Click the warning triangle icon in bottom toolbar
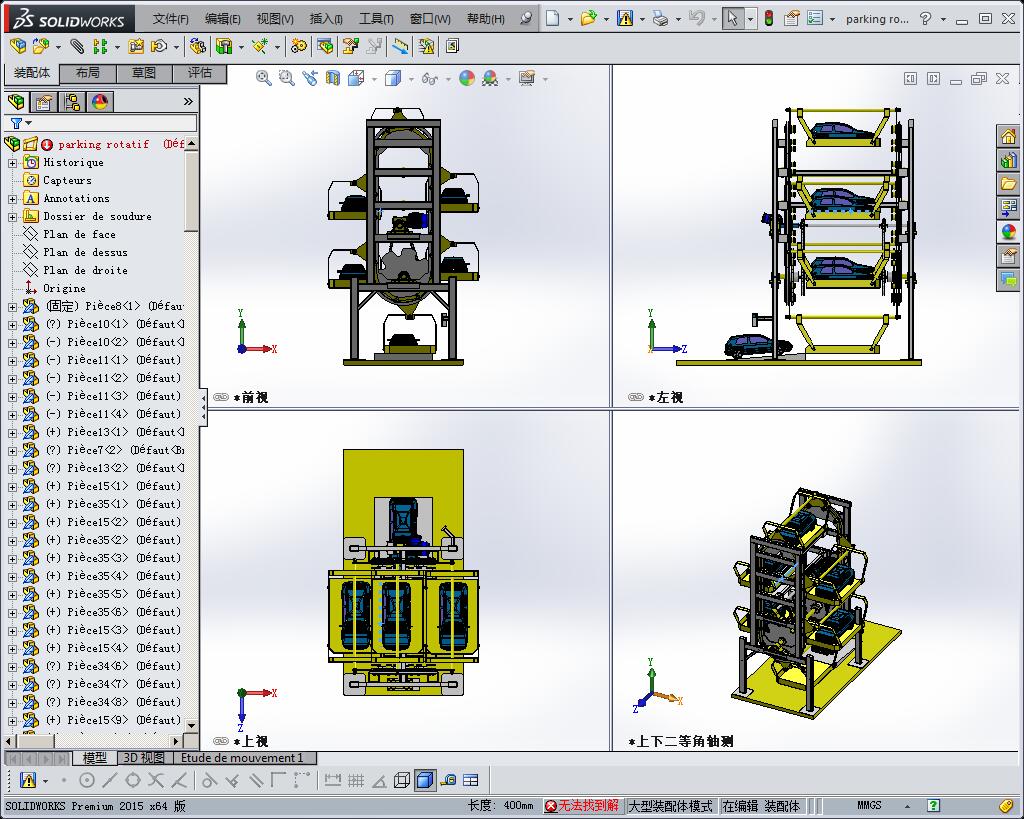The height and width of the screenshot is (819, 1024). pos(28,780)
